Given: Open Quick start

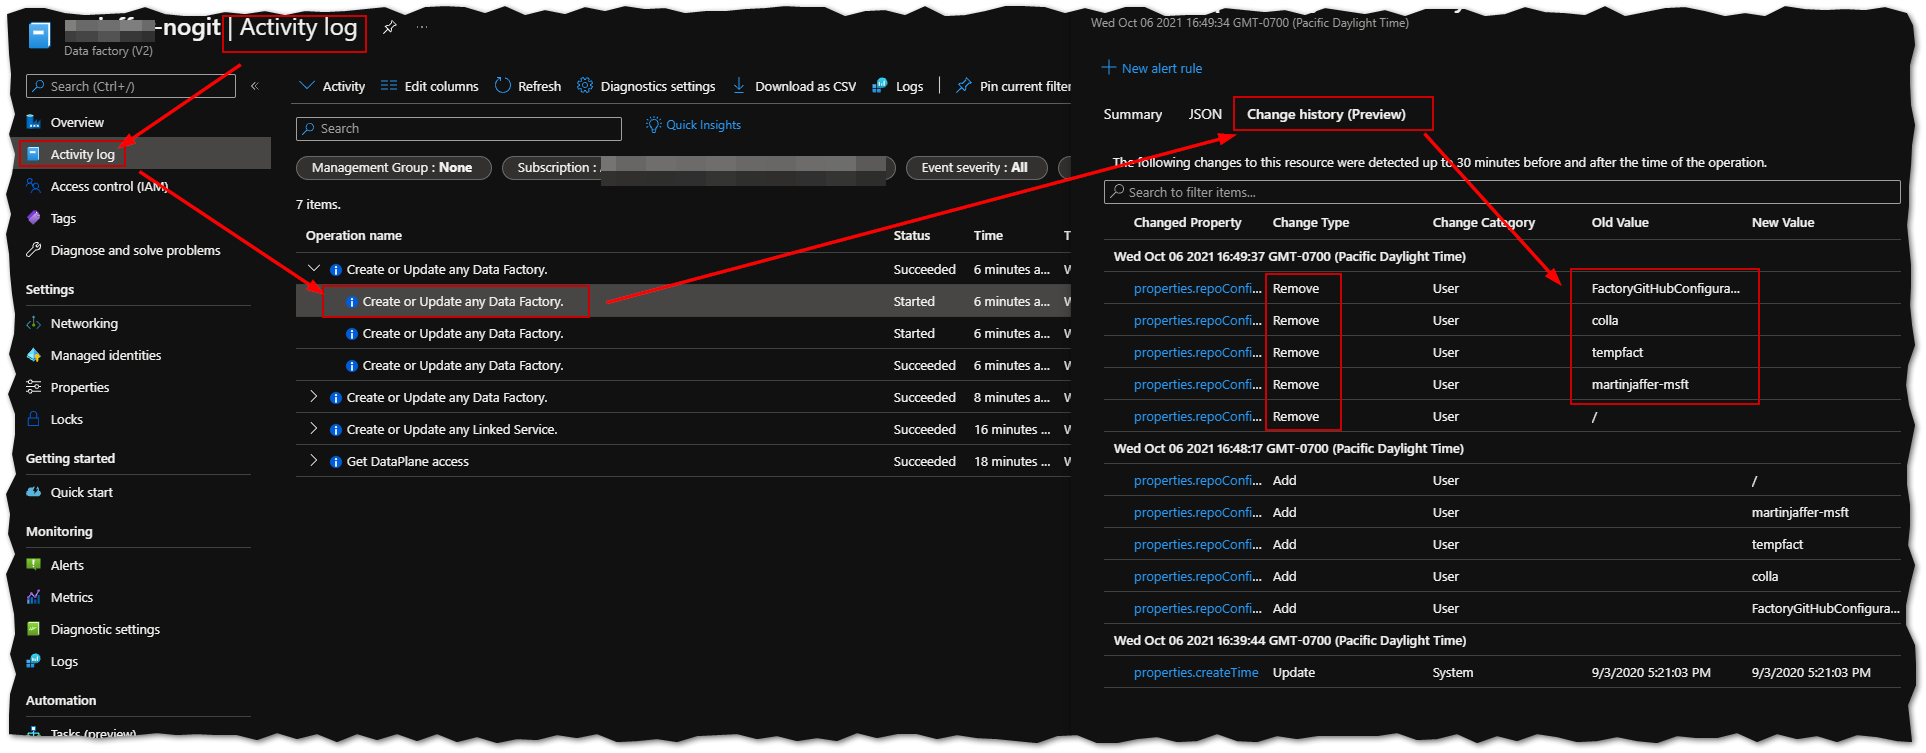Looking at the screenshot, I should tap(81, 492).
